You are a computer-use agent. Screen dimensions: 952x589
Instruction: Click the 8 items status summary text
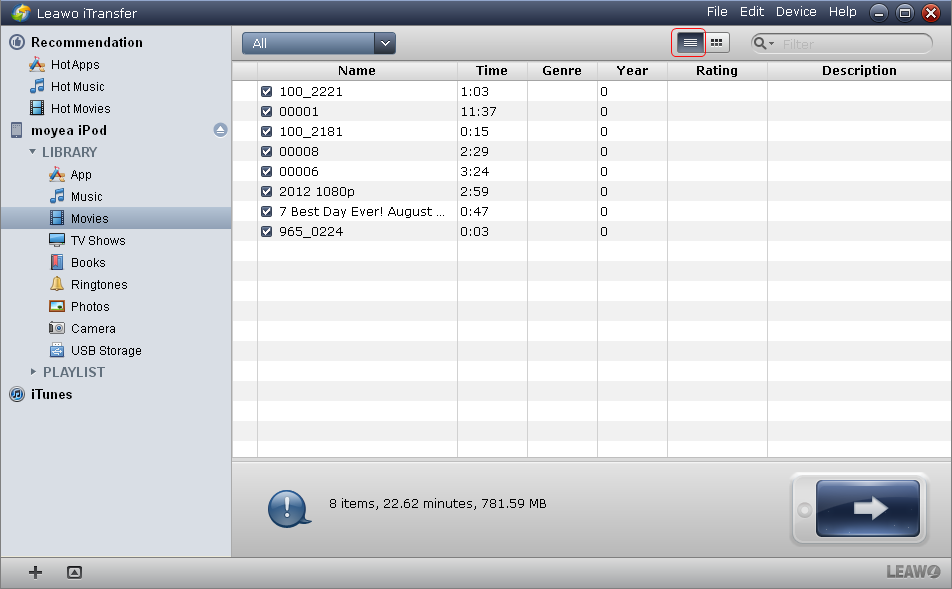coord(438,503)
